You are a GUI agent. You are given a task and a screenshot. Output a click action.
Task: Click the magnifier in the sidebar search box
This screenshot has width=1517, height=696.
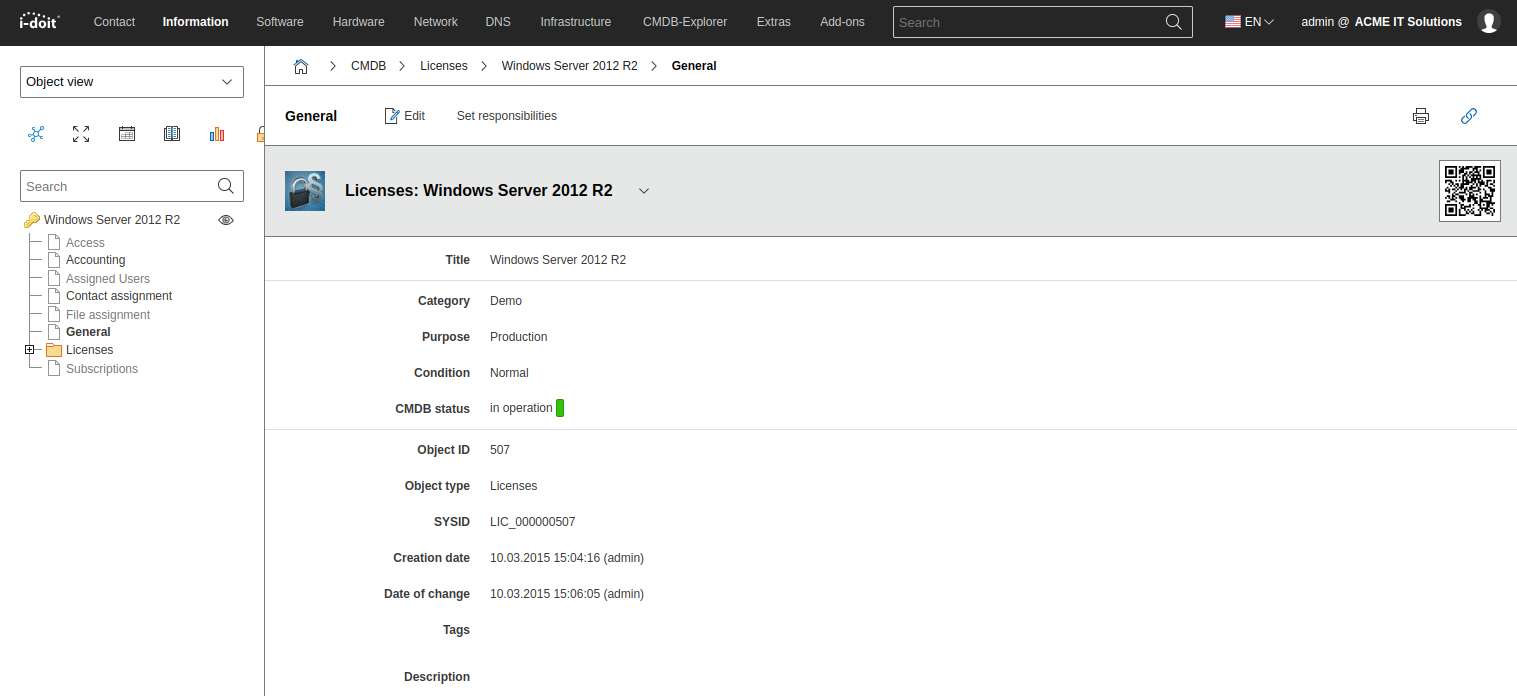(226, 185)
